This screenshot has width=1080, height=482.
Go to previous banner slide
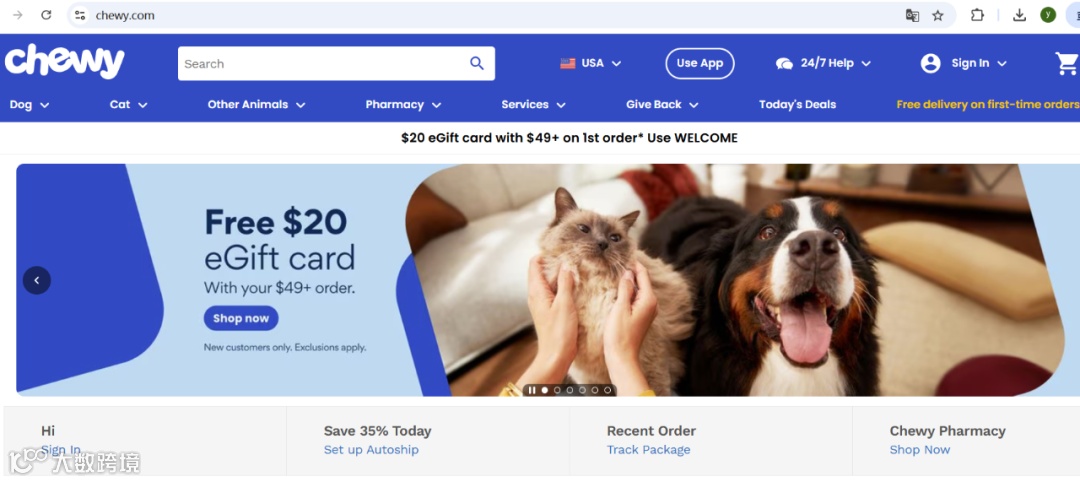click(37, 280)
